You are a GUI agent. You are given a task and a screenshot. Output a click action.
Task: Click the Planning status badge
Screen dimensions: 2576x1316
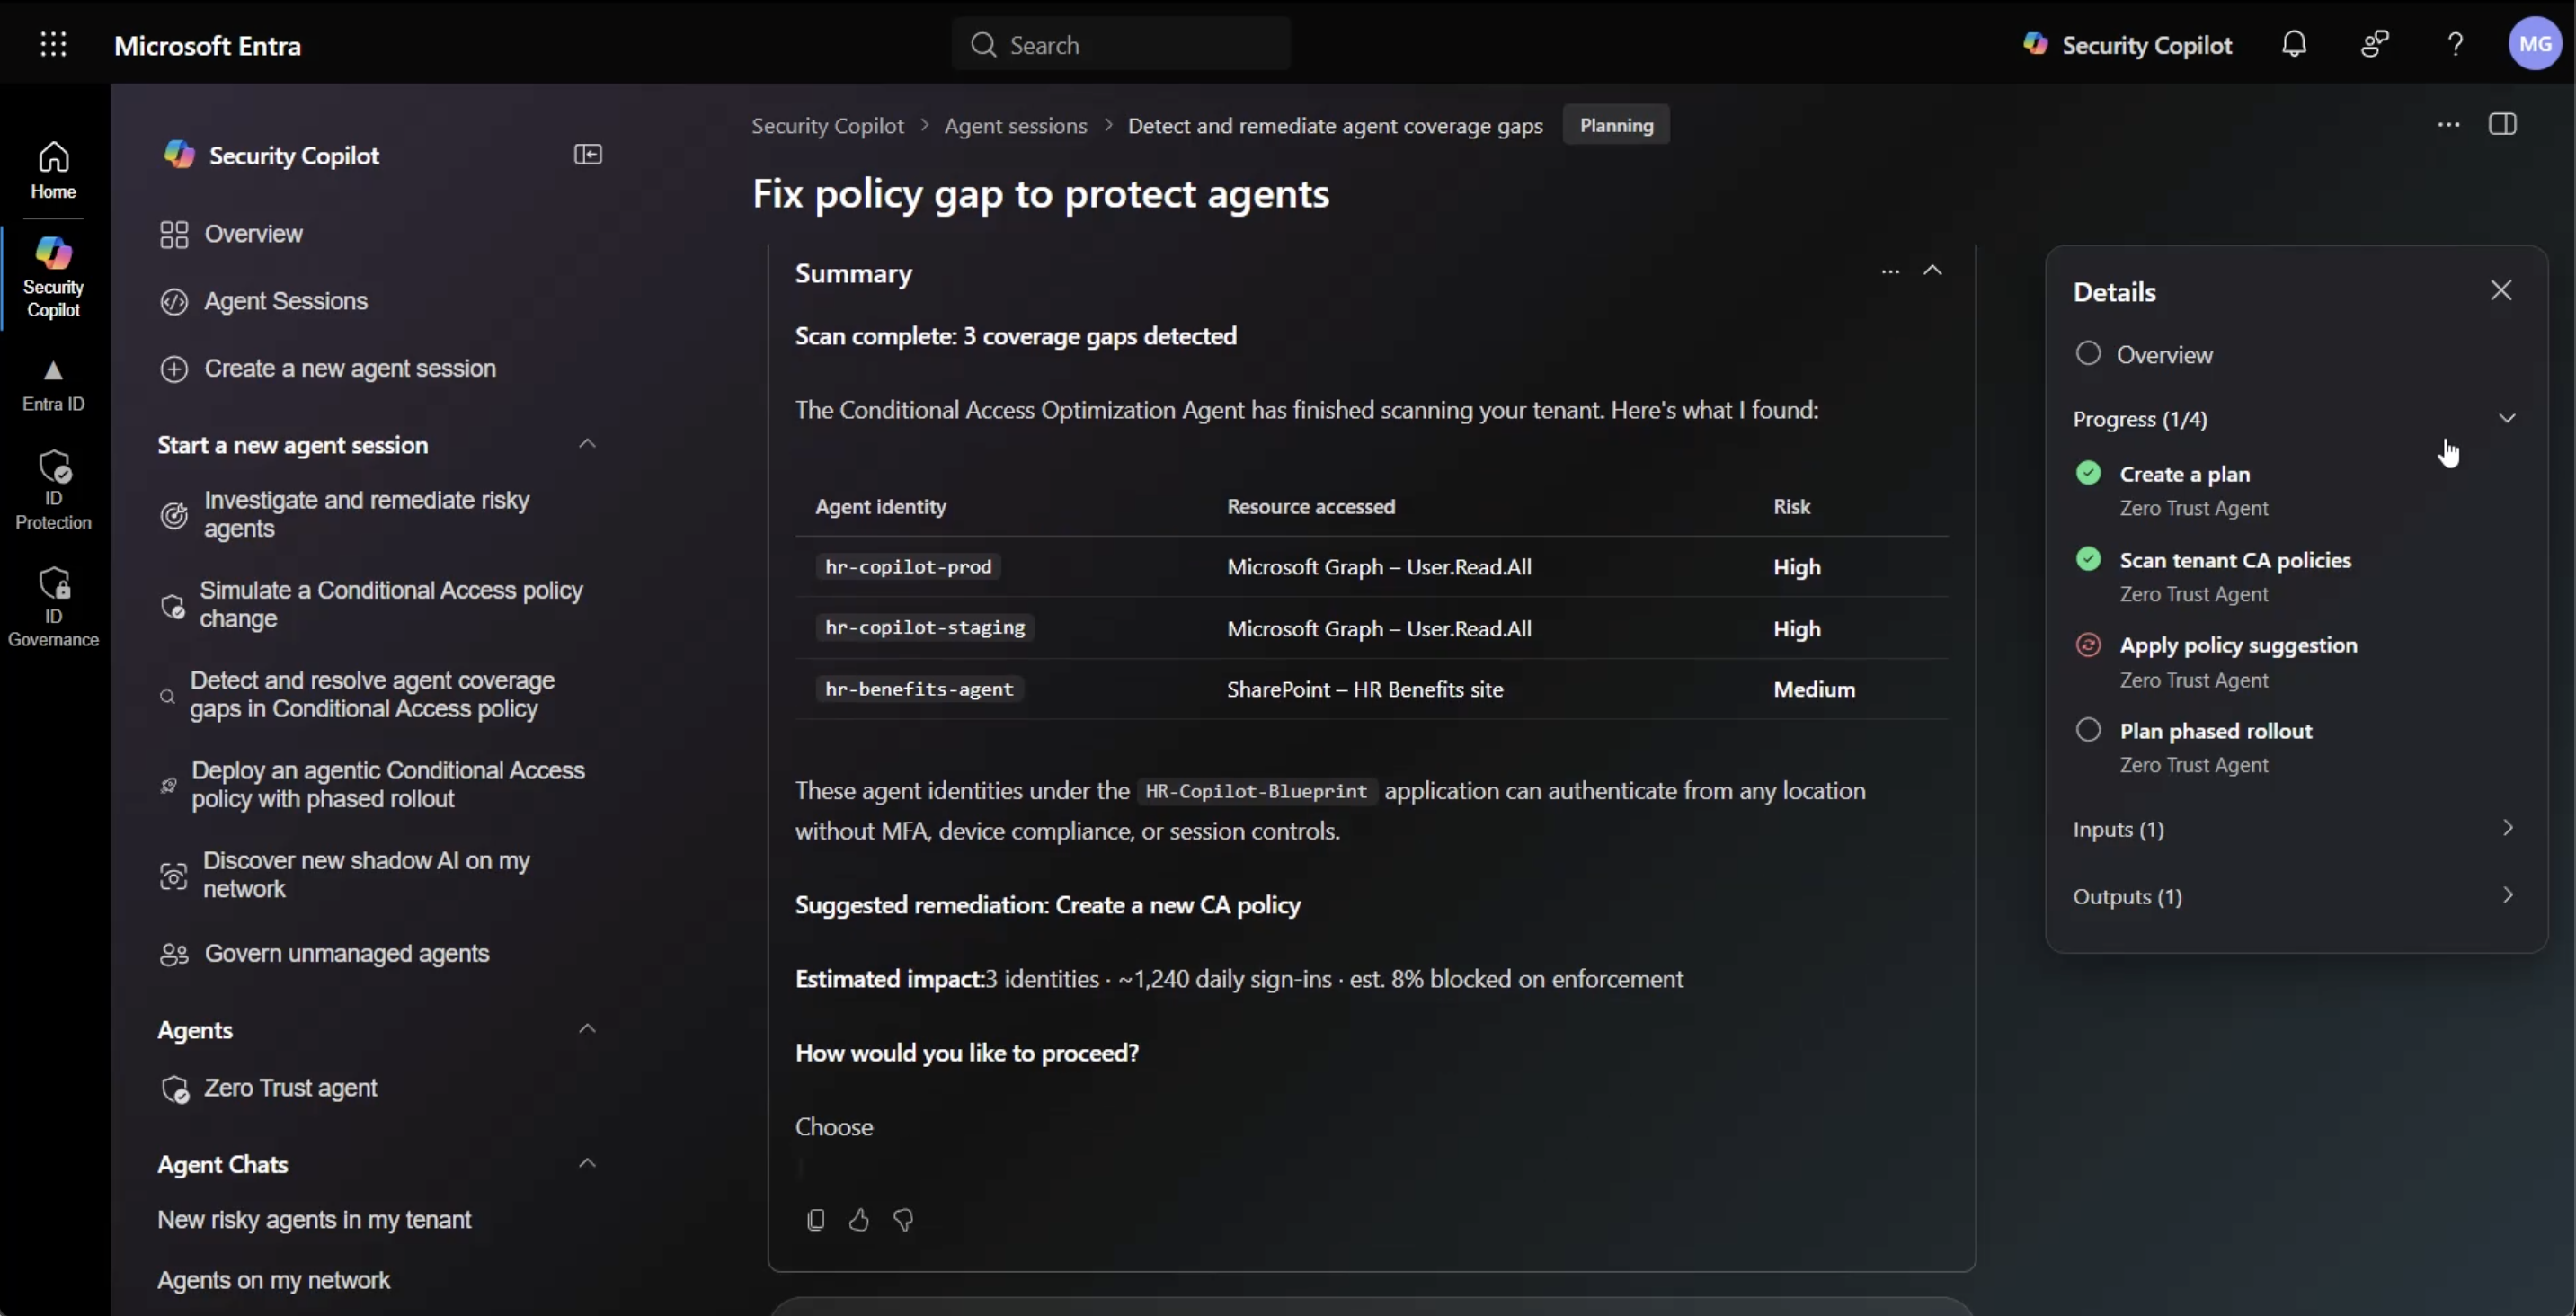[x=1616, y=125]
